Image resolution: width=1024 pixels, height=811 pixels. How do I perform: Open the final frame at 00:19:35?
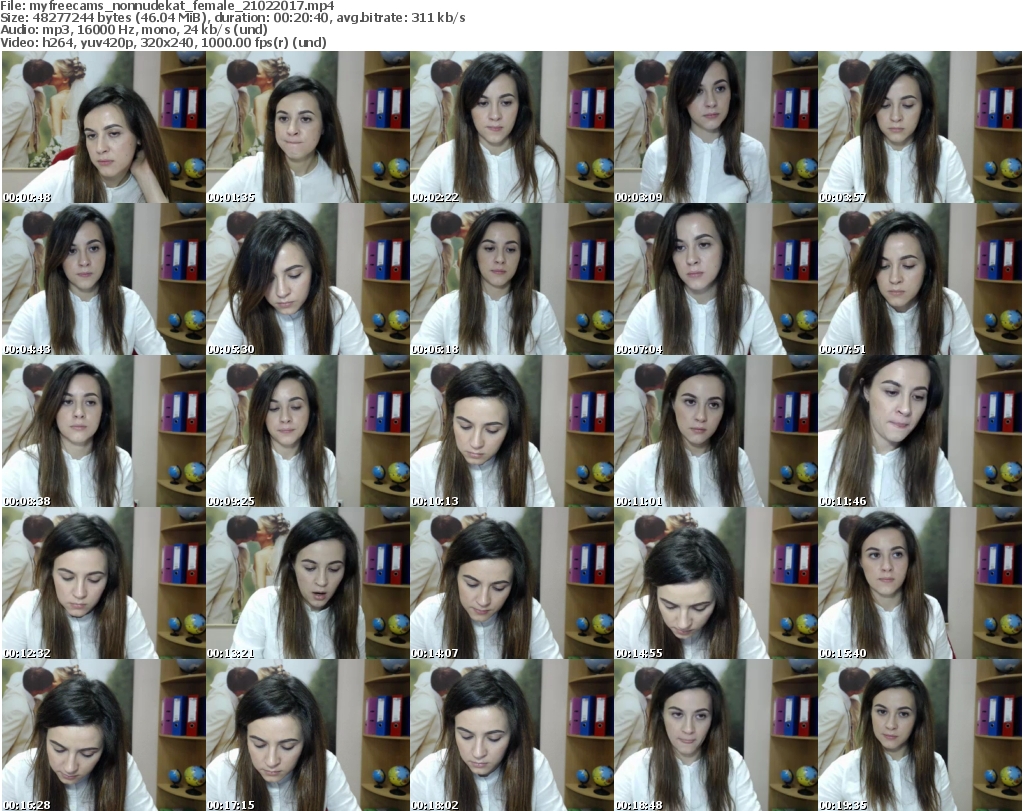tap(920, 735)
